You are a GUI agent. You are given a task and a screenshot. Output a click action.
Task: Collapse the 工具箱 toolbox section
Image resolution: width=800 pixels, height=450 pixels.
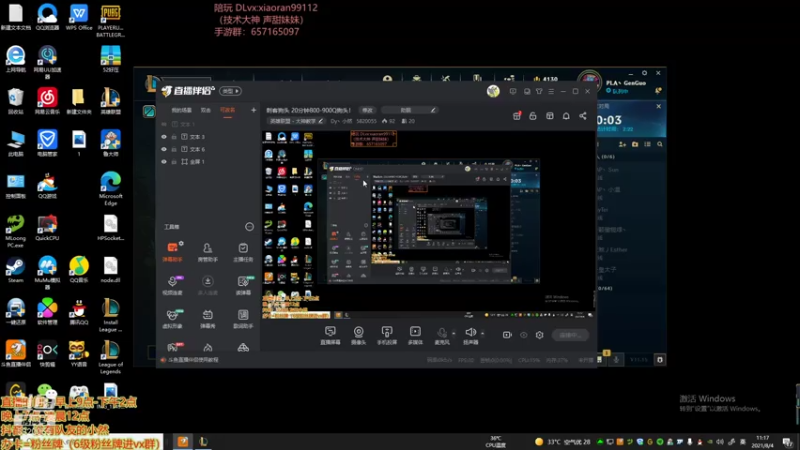[249, 227]
